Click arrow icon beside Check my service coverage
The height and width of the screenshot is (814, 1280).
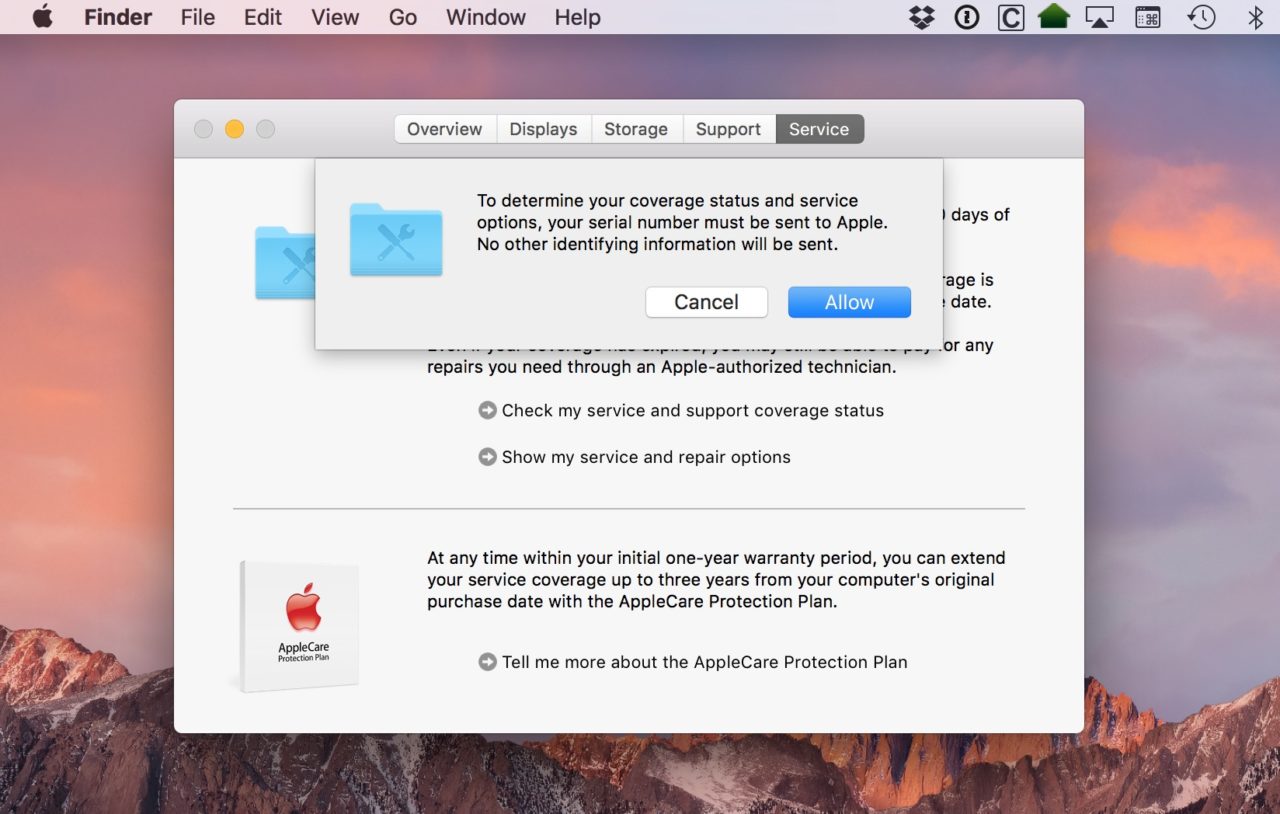487,410
